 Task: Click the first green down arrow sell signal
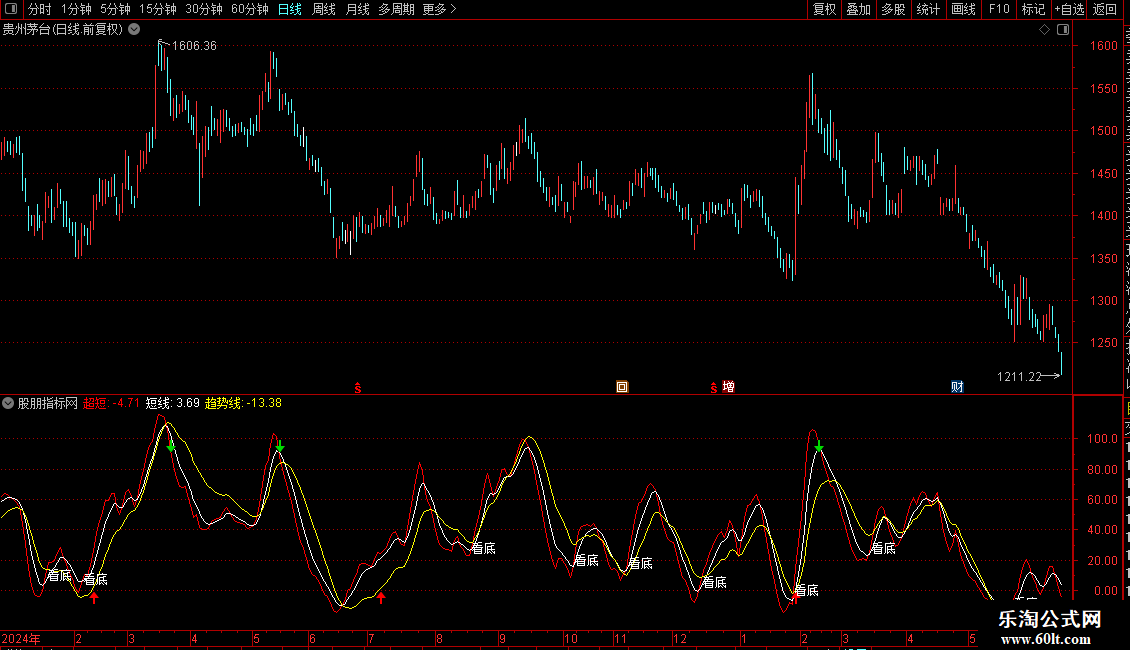(171, 448)
